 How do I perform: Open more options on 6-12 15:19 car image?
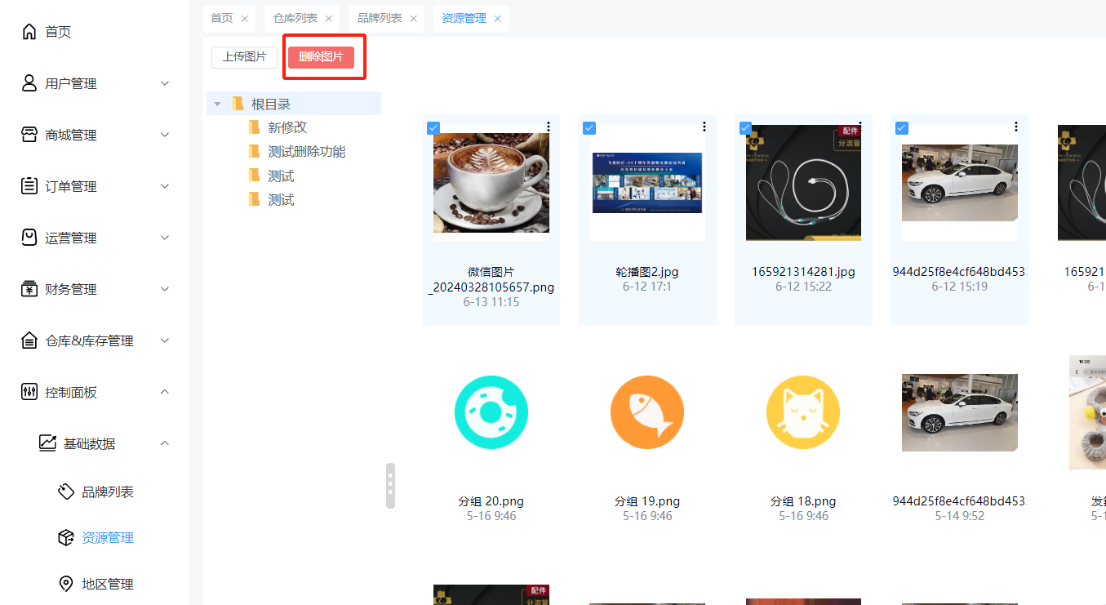pyautogui.click(x=1016, y=126)
